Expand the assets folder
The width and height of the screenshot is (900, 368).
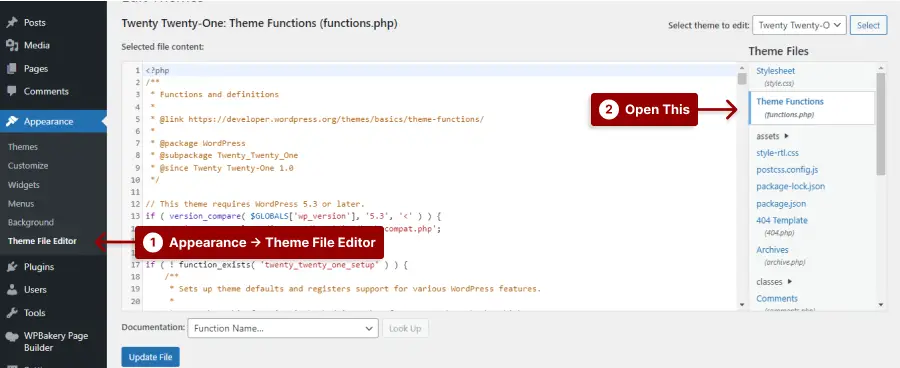tap(773, 136)
